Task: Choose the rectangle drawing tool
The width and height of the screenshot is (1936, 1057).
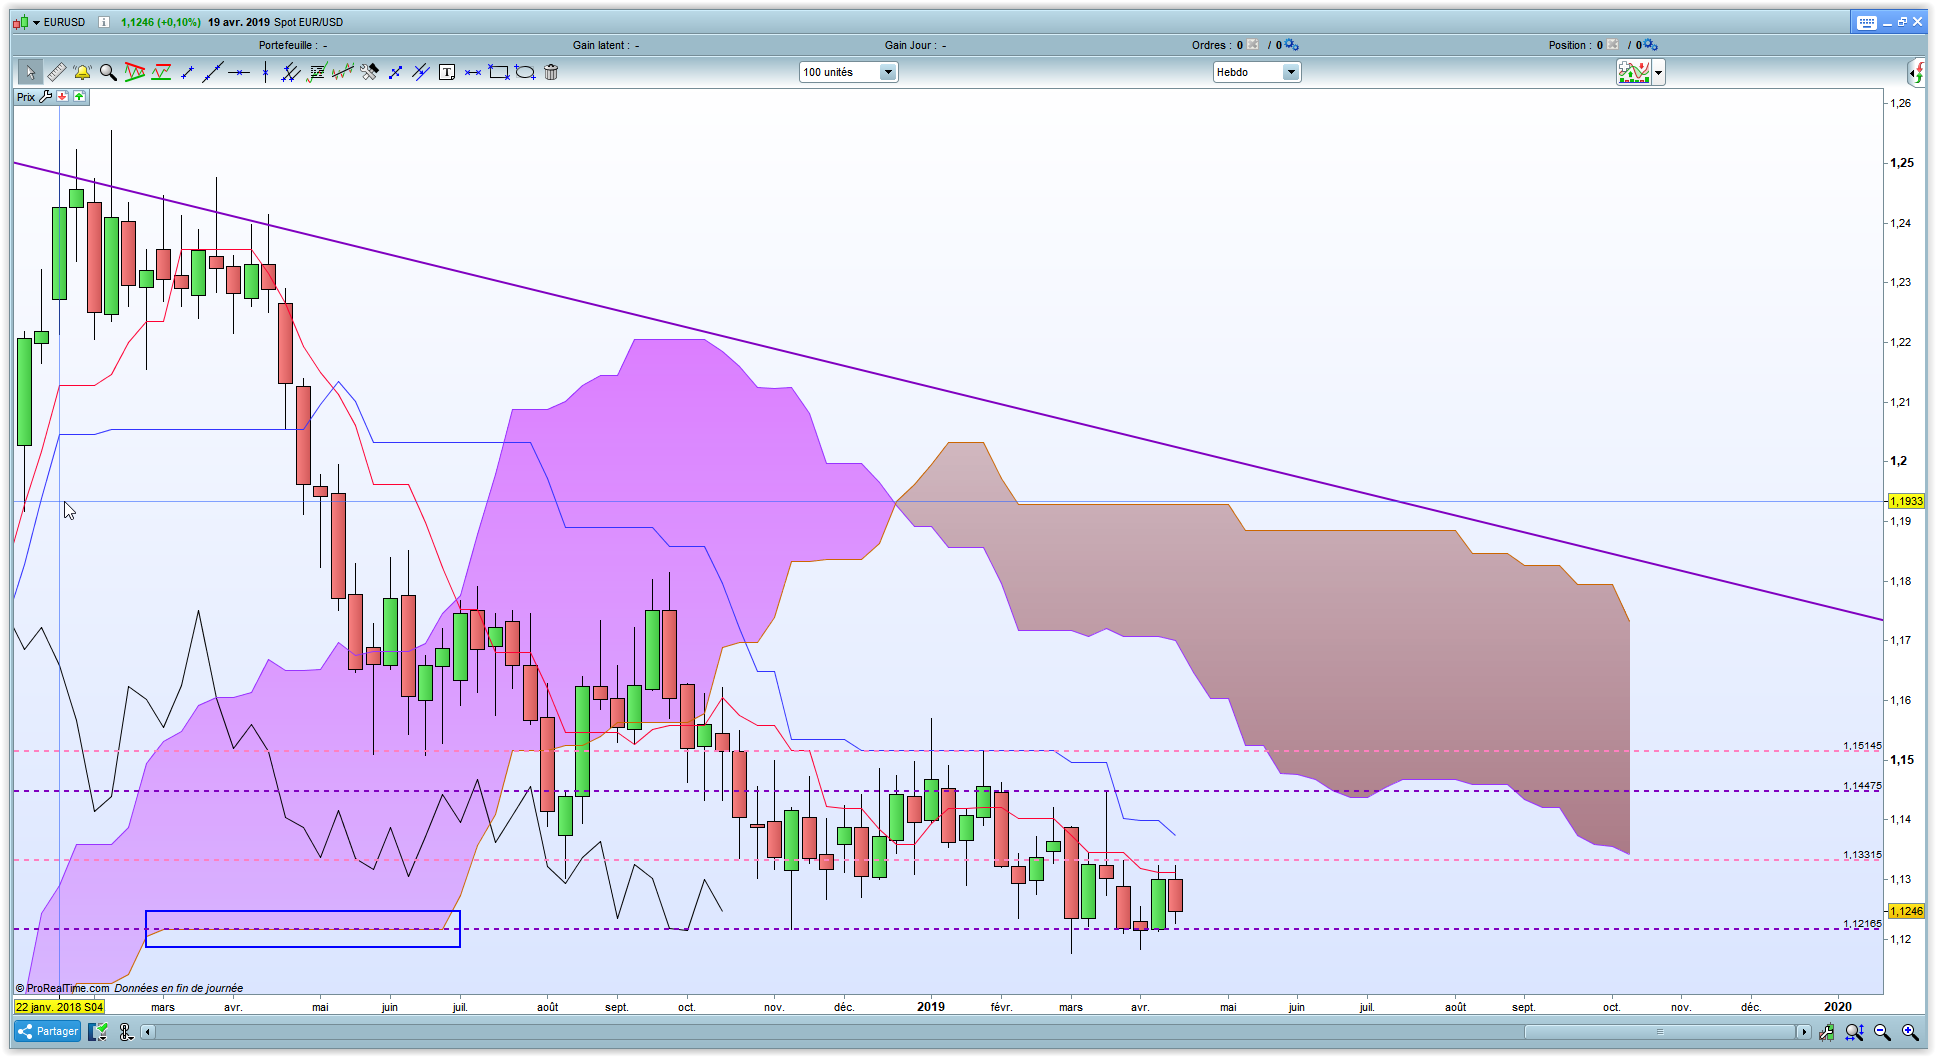Action: pos(498,72)
